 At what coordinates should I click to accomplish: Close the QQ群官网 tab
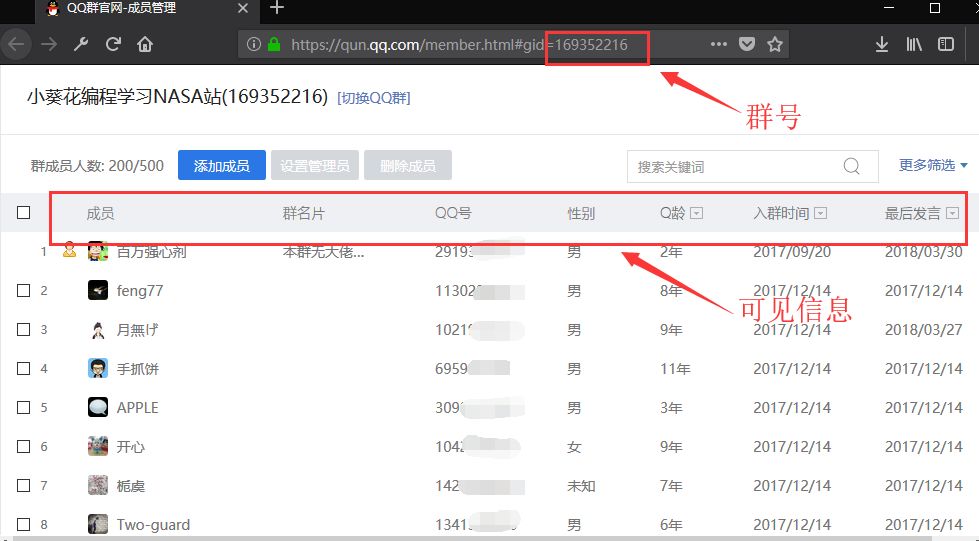tap(243, 8)
